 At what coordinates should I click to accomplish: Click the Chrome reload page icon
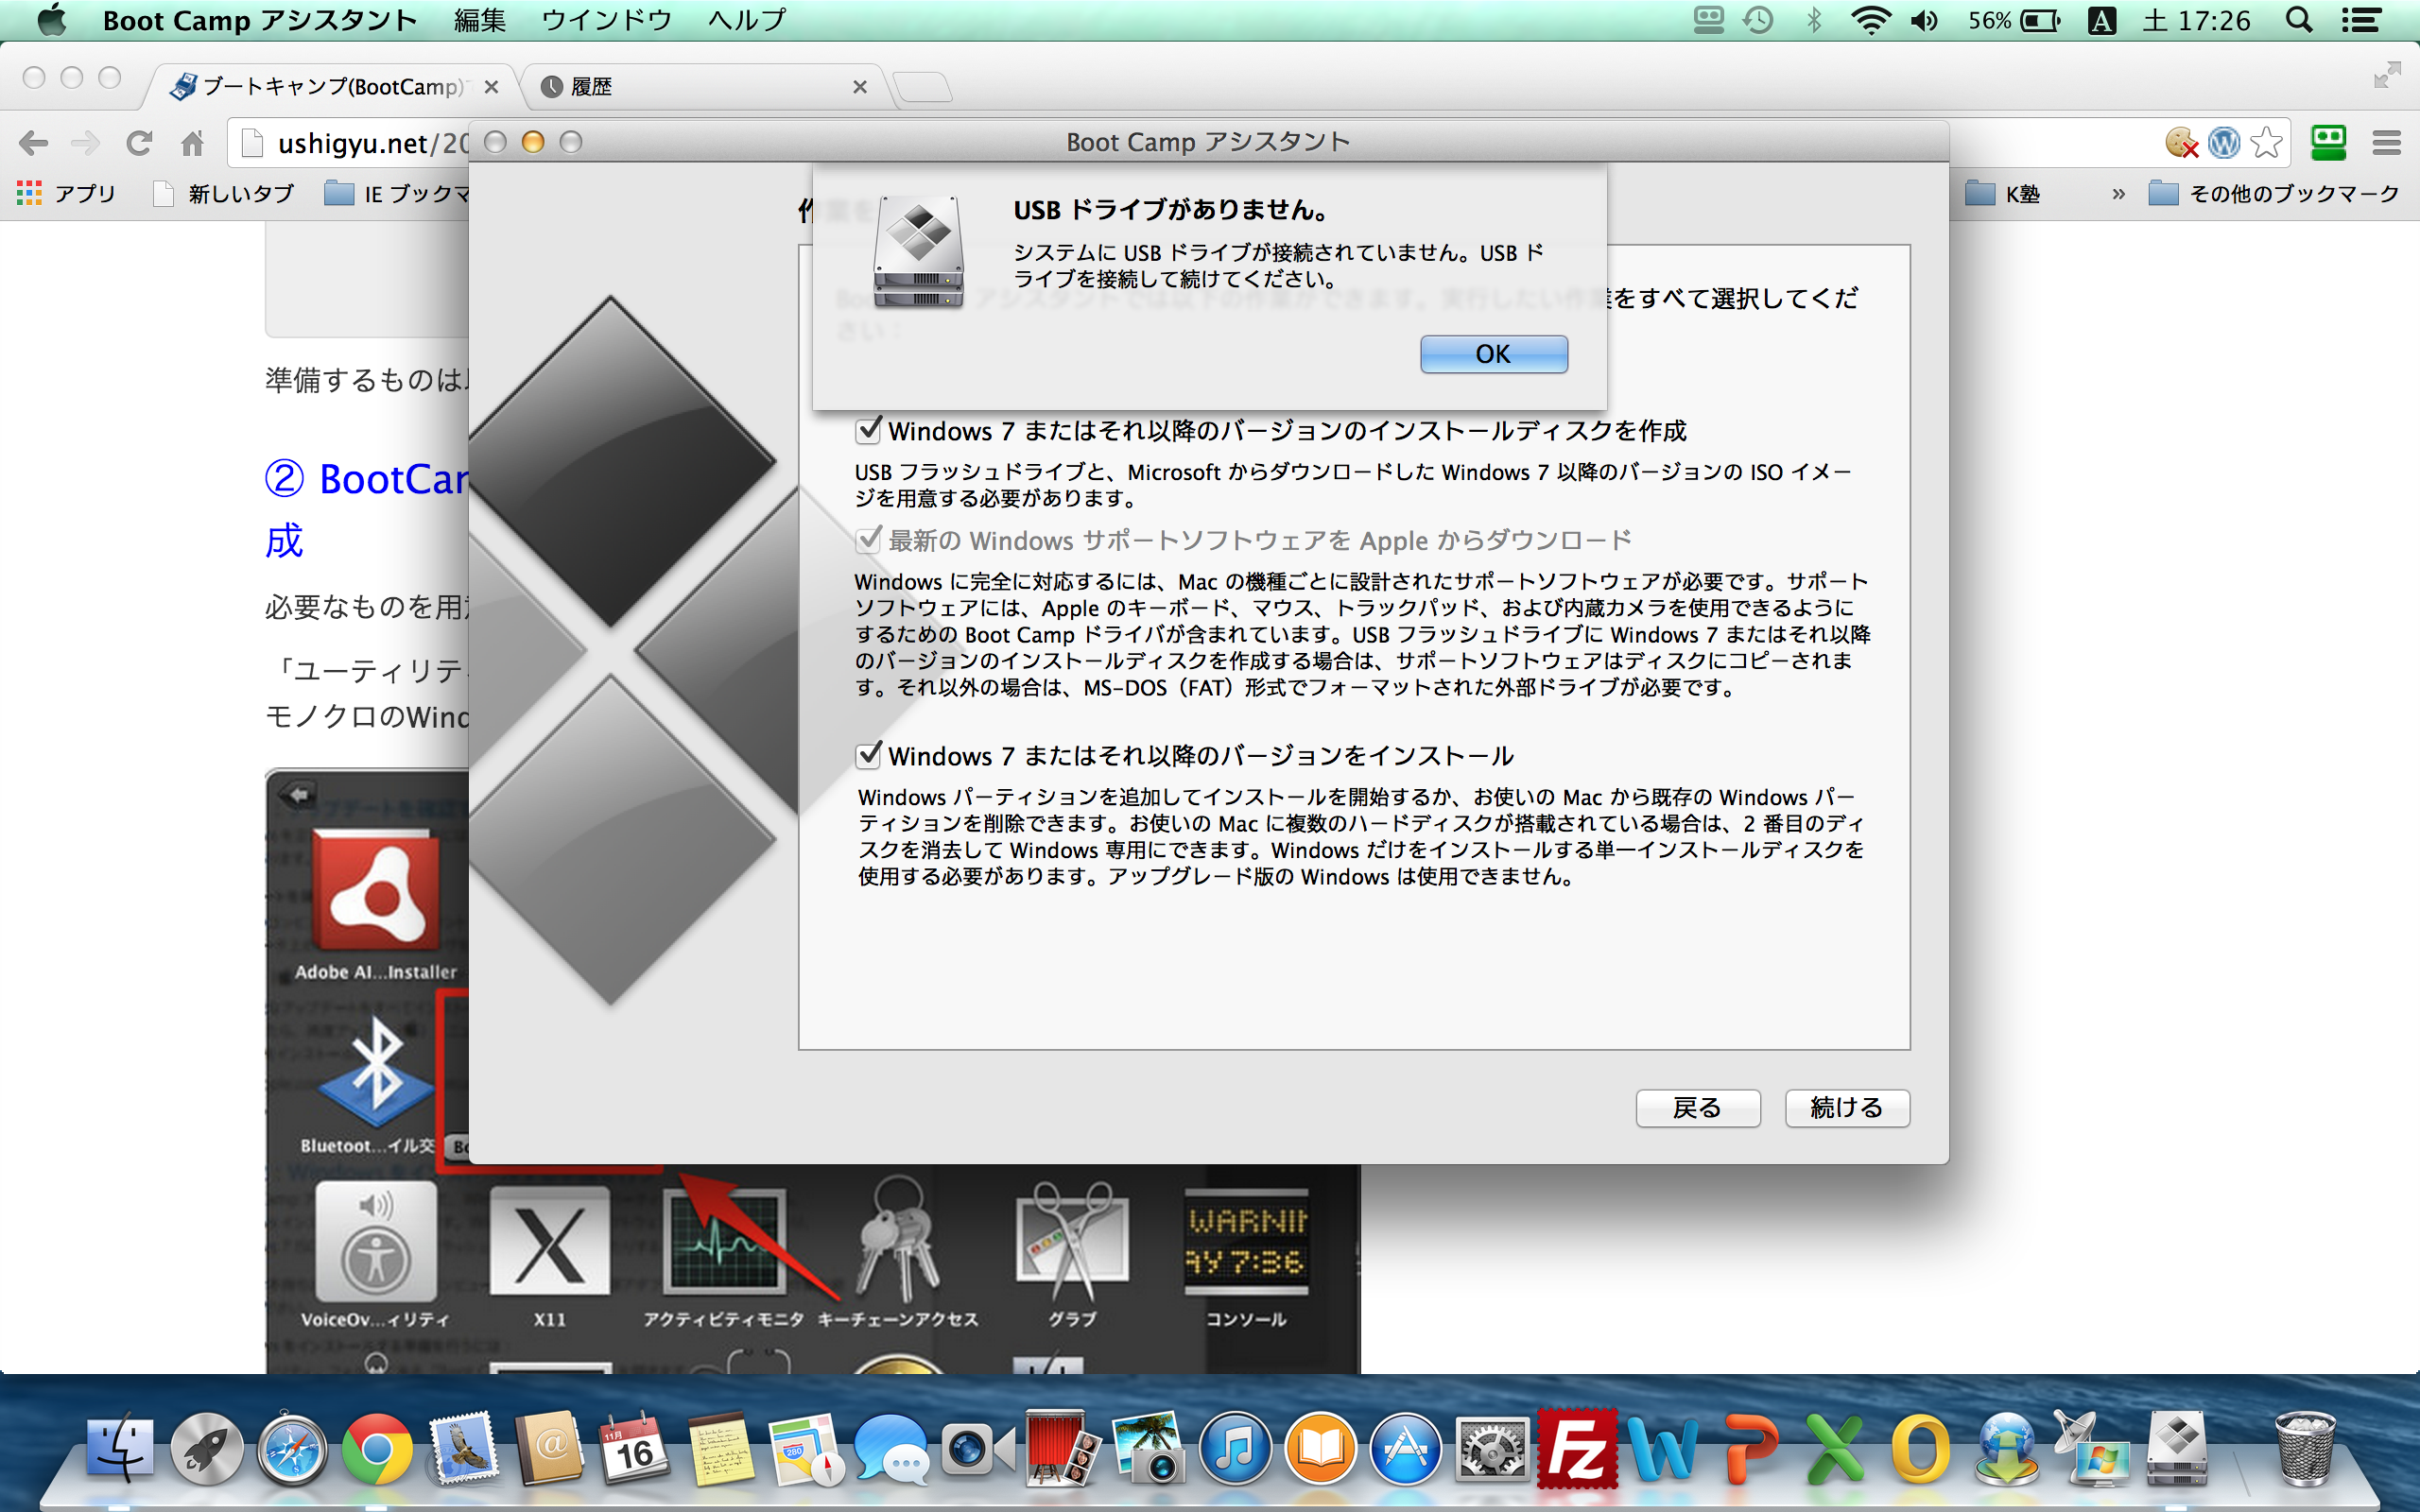pyautogui.click(x=139, y=144)
